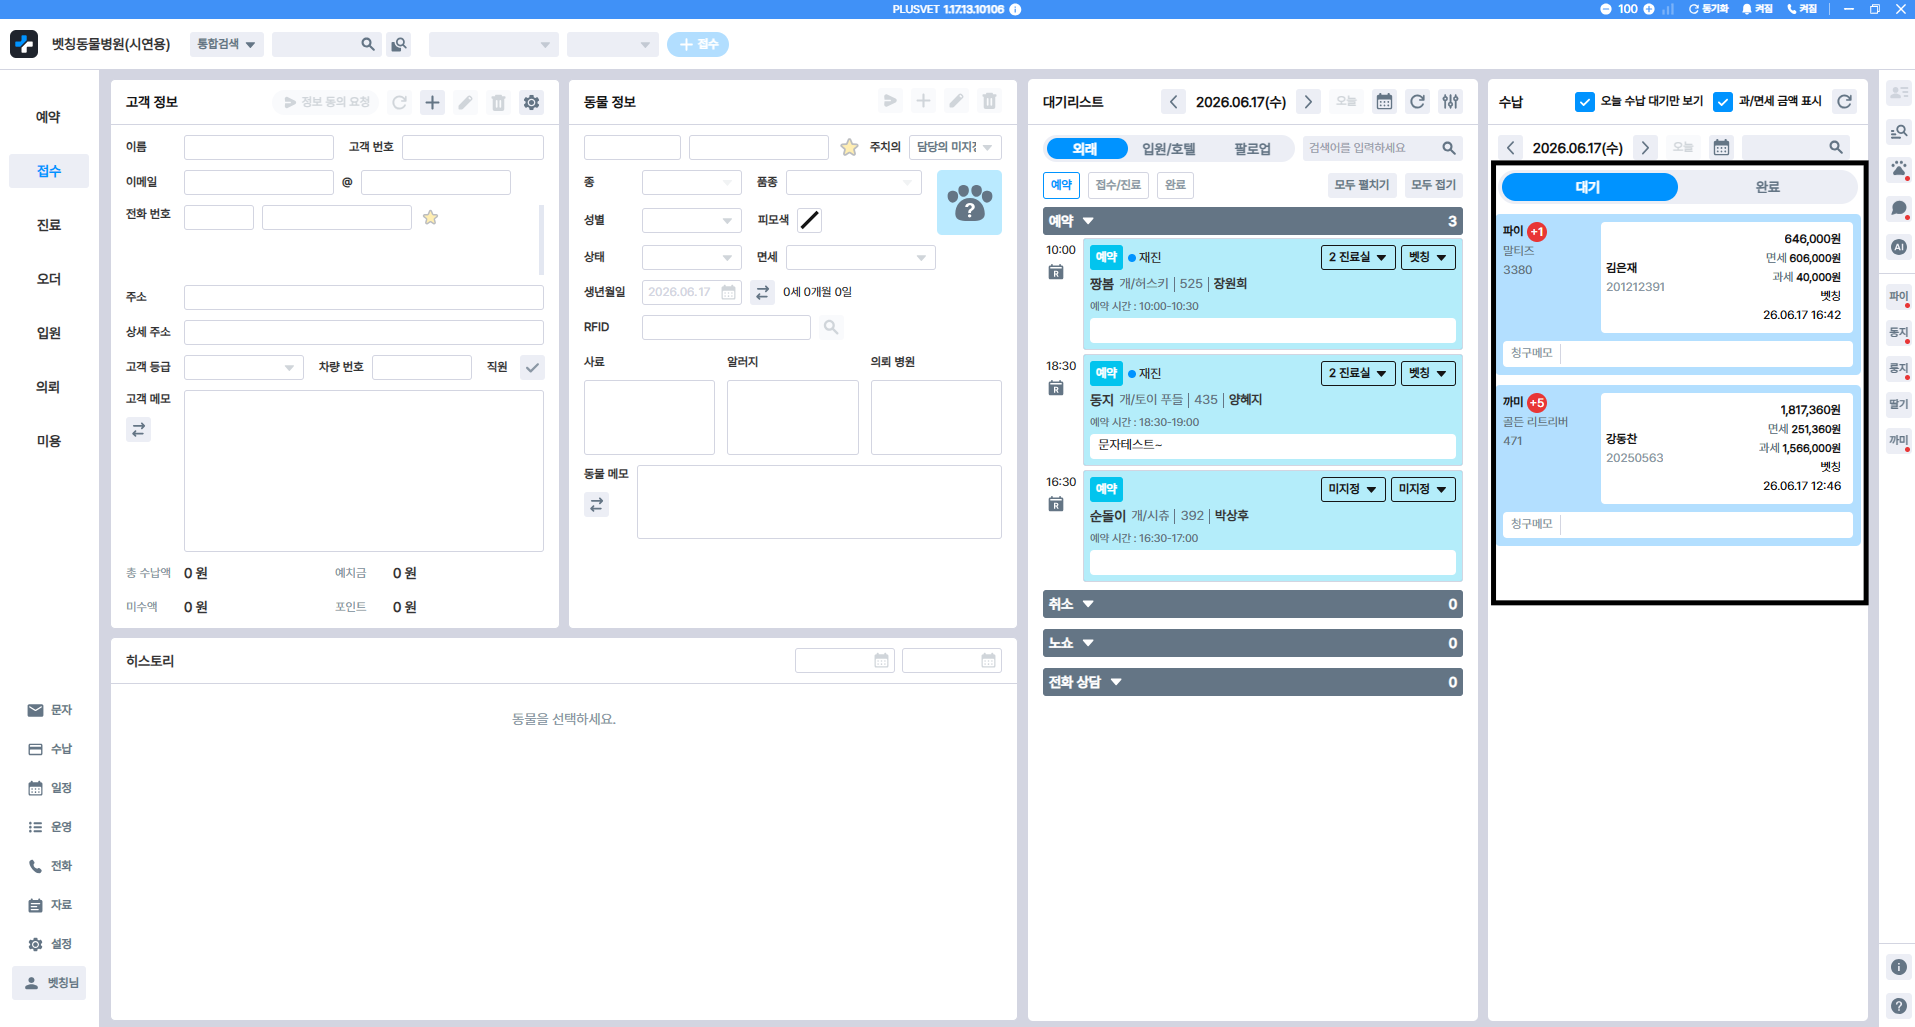Open 미지정 room dropdown for 순돌이
The image size is (1915, 1027).
point(1353,489)
